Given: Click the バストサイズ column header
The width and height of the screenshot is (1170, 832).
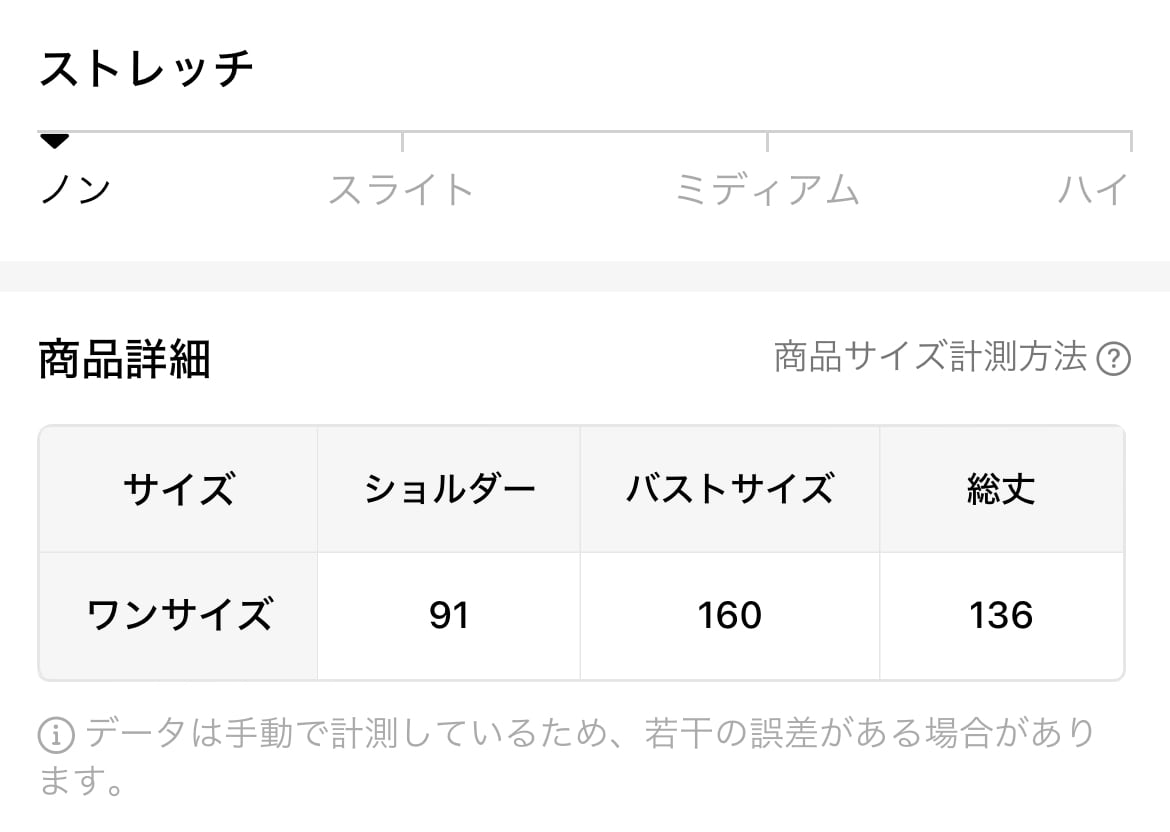Looking at the screenshot, I should [x=730, y=490].
